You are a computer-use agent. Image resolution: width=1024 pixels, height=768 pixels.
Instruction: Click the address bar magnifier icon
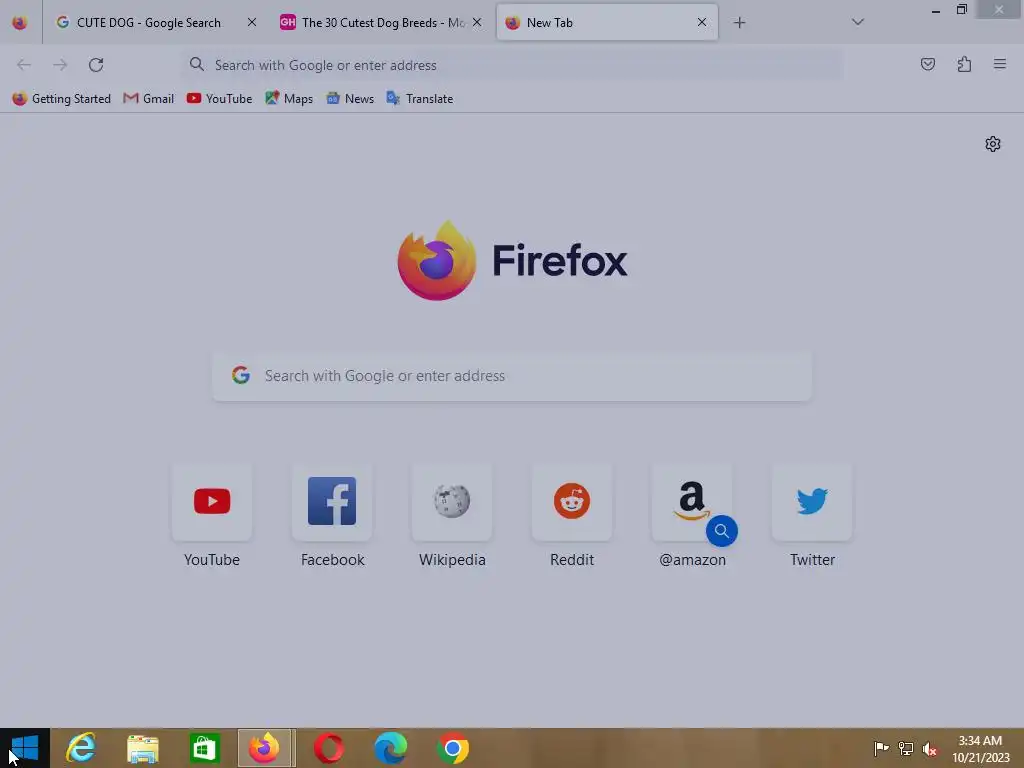tap(197, 64)
